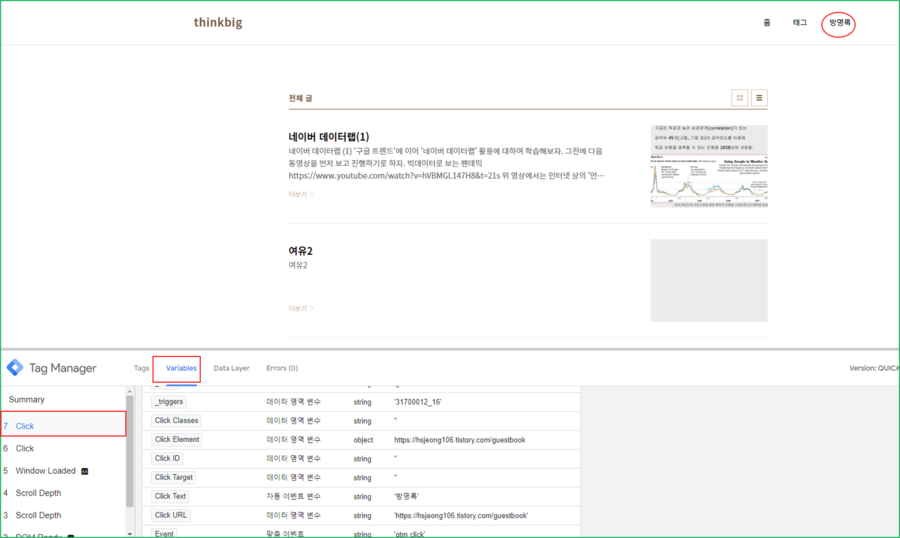
Task: Click the Click URL guestbook string value
Action: click(x=461, y=516)
